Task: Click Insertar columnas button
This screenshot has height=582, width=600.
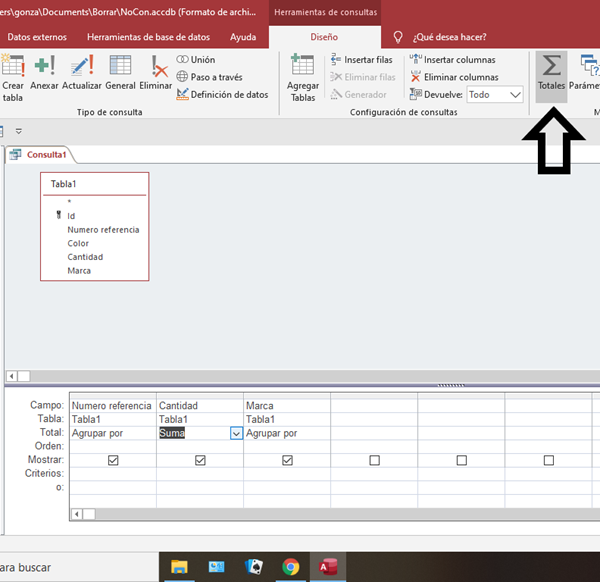Action: 454,60
